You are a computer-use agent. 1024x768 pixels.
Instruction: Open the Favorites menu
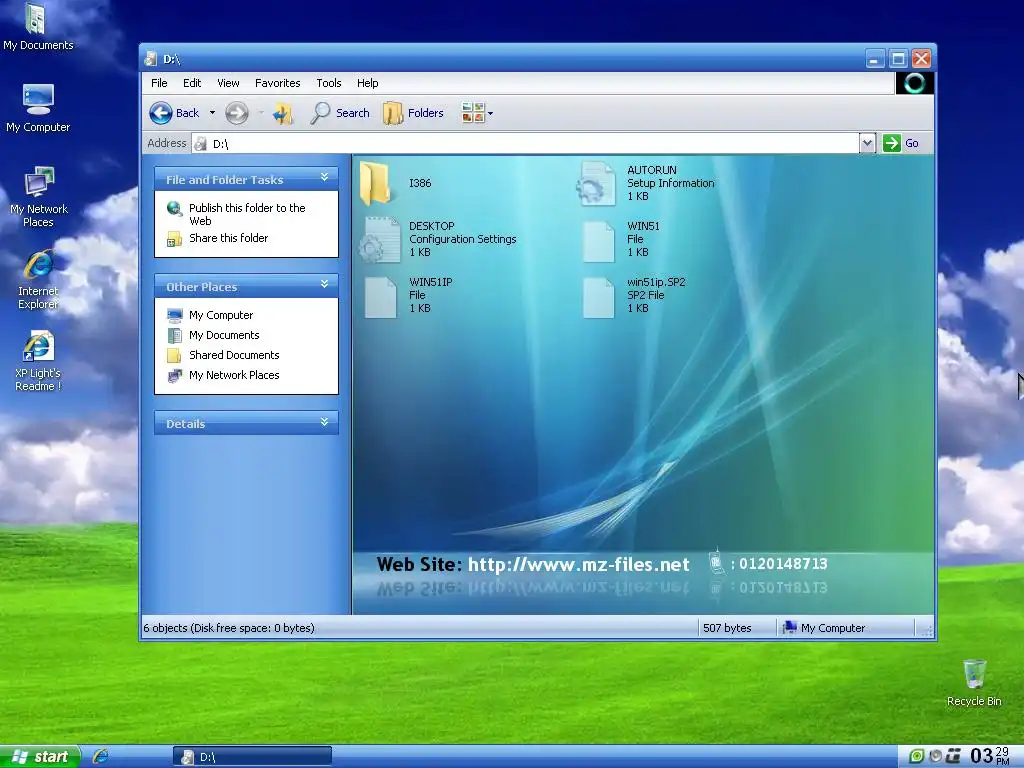[x=278, y=83]
